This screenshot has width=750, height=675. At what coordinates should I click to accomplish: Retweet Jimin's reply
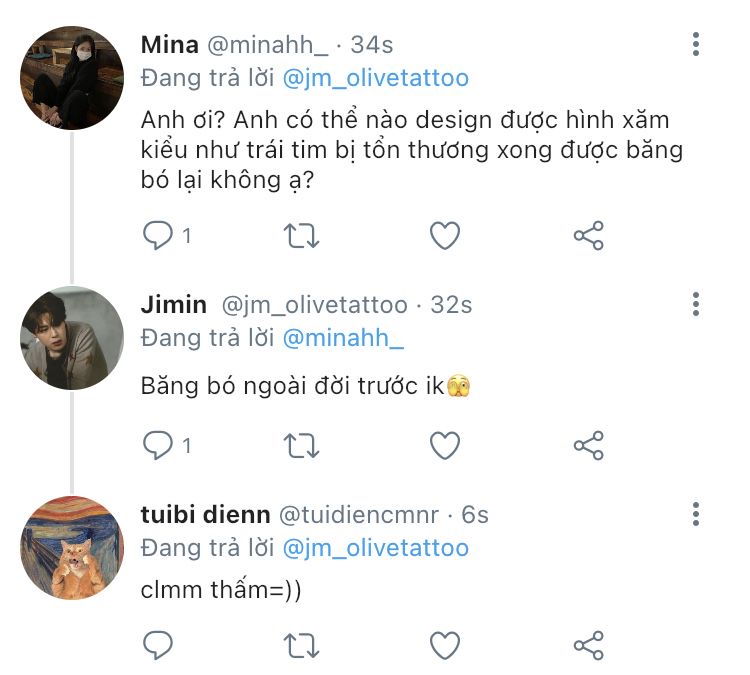pos(301,444)
